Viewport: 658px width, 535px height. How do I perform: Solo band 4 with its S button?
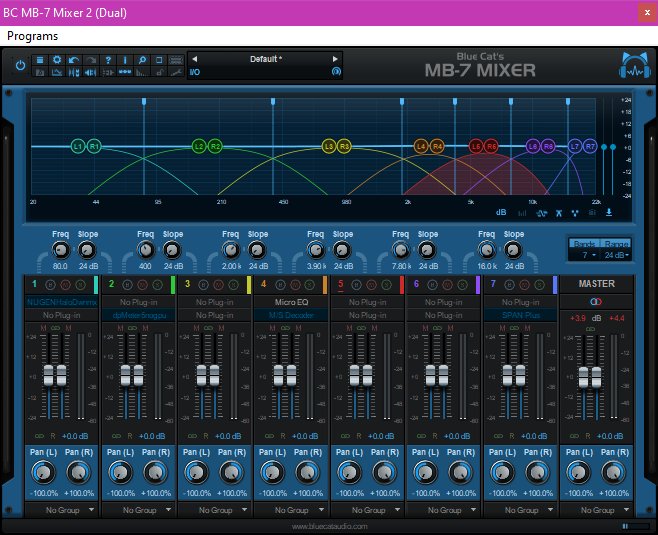tap(310, 285)
